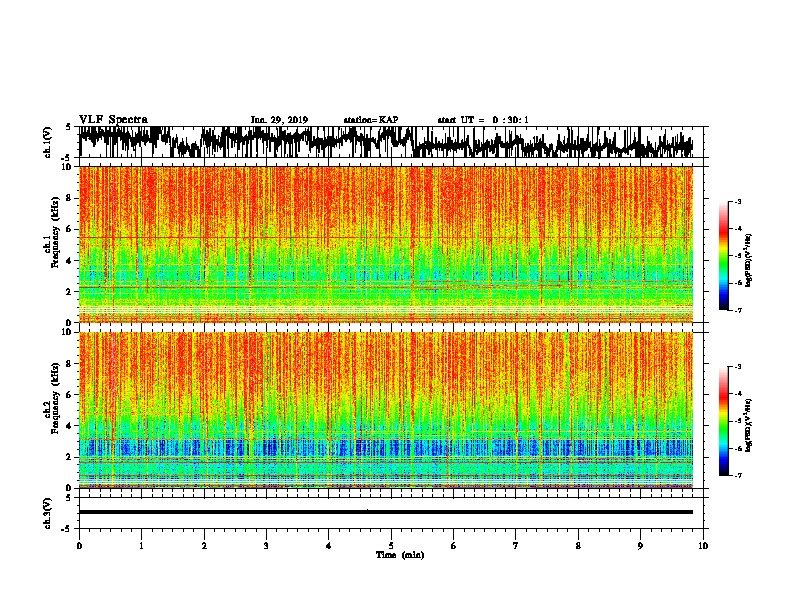Image resolution: width=792 pixels, height=612 pixels.
Task: Click tick label "3" on the Time axis
Action: [x=266, y=546]
